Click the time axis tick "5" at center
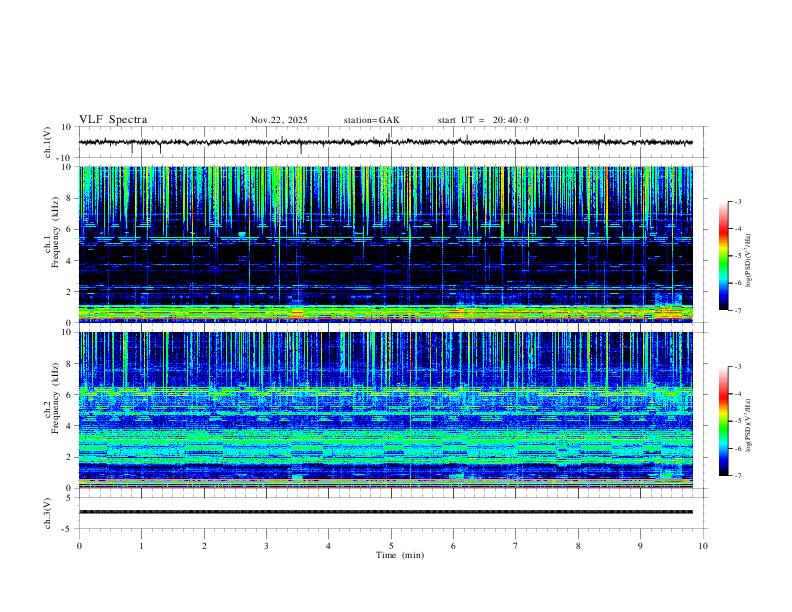This screenshot has height=612, width=792. click(391, 546)
